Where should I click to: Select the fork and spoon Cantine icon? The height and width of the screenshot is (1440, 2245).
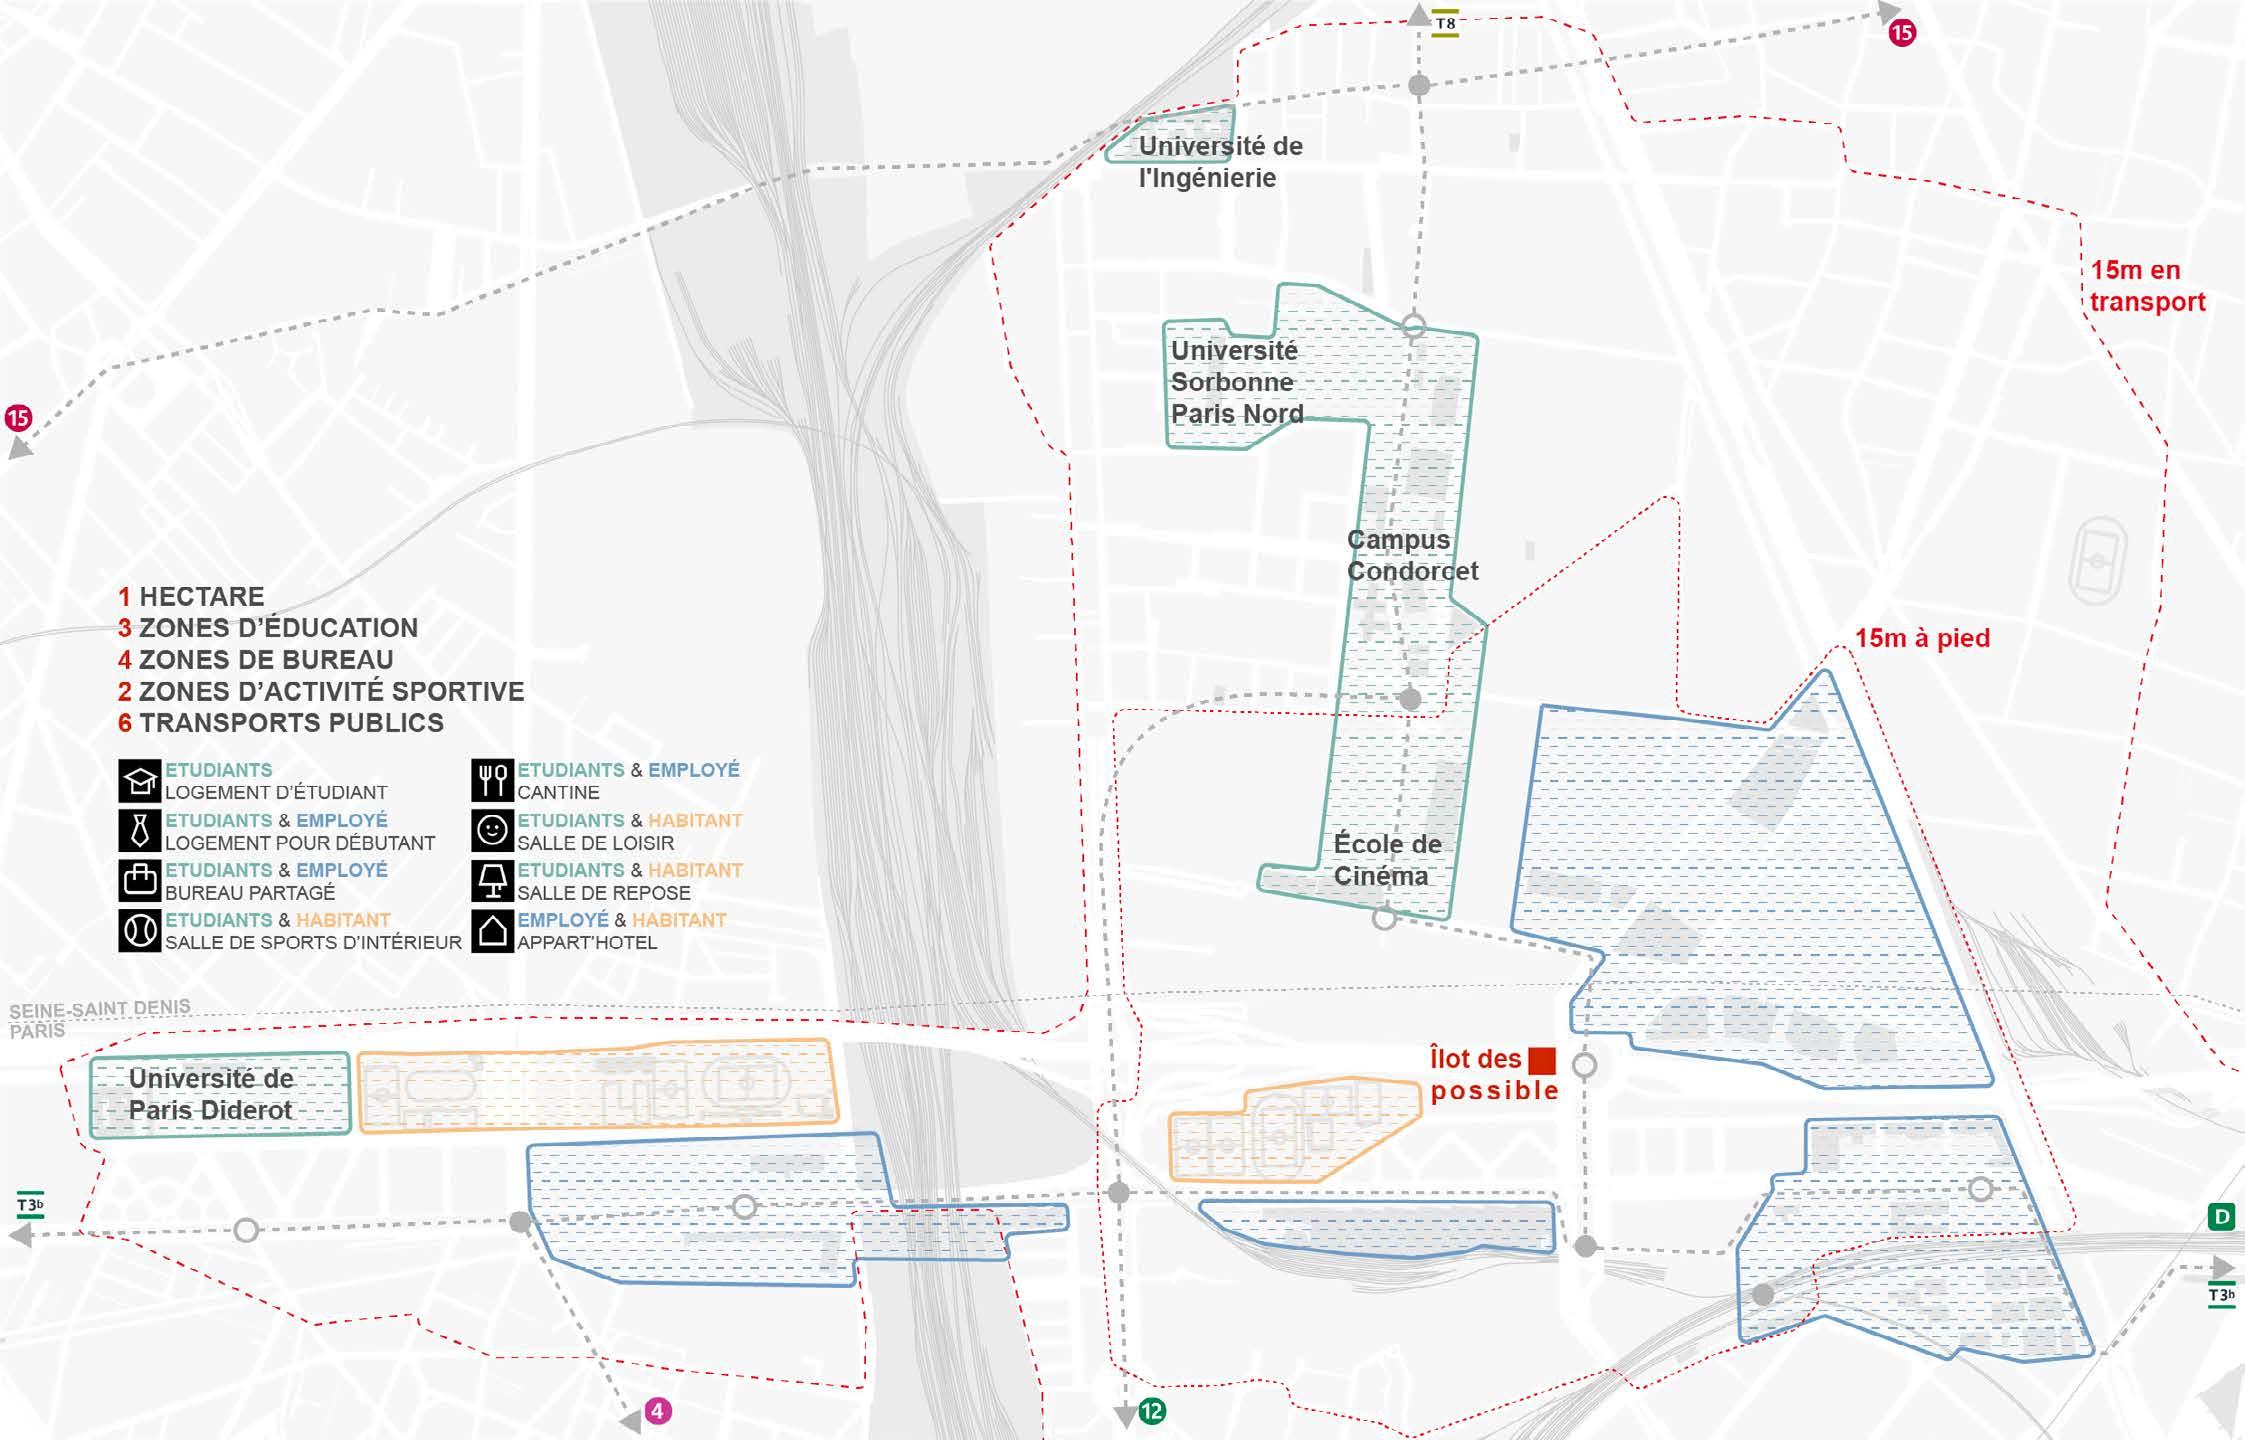[492, 781]
